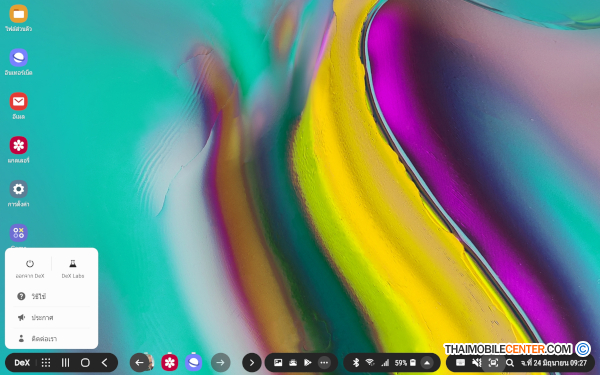Expand the tray with right chevron
Screen dimensions: 600x375
point(252,363)
